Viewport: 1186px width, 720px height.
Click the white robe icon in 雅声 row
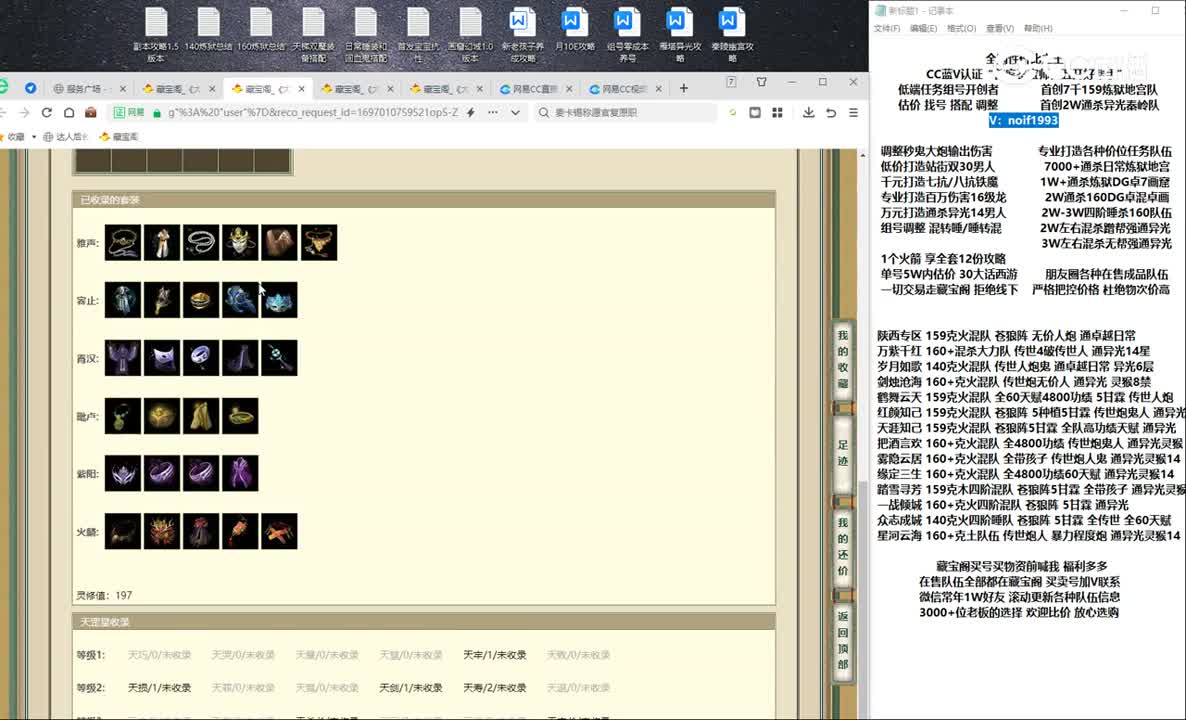click(162, 243)
